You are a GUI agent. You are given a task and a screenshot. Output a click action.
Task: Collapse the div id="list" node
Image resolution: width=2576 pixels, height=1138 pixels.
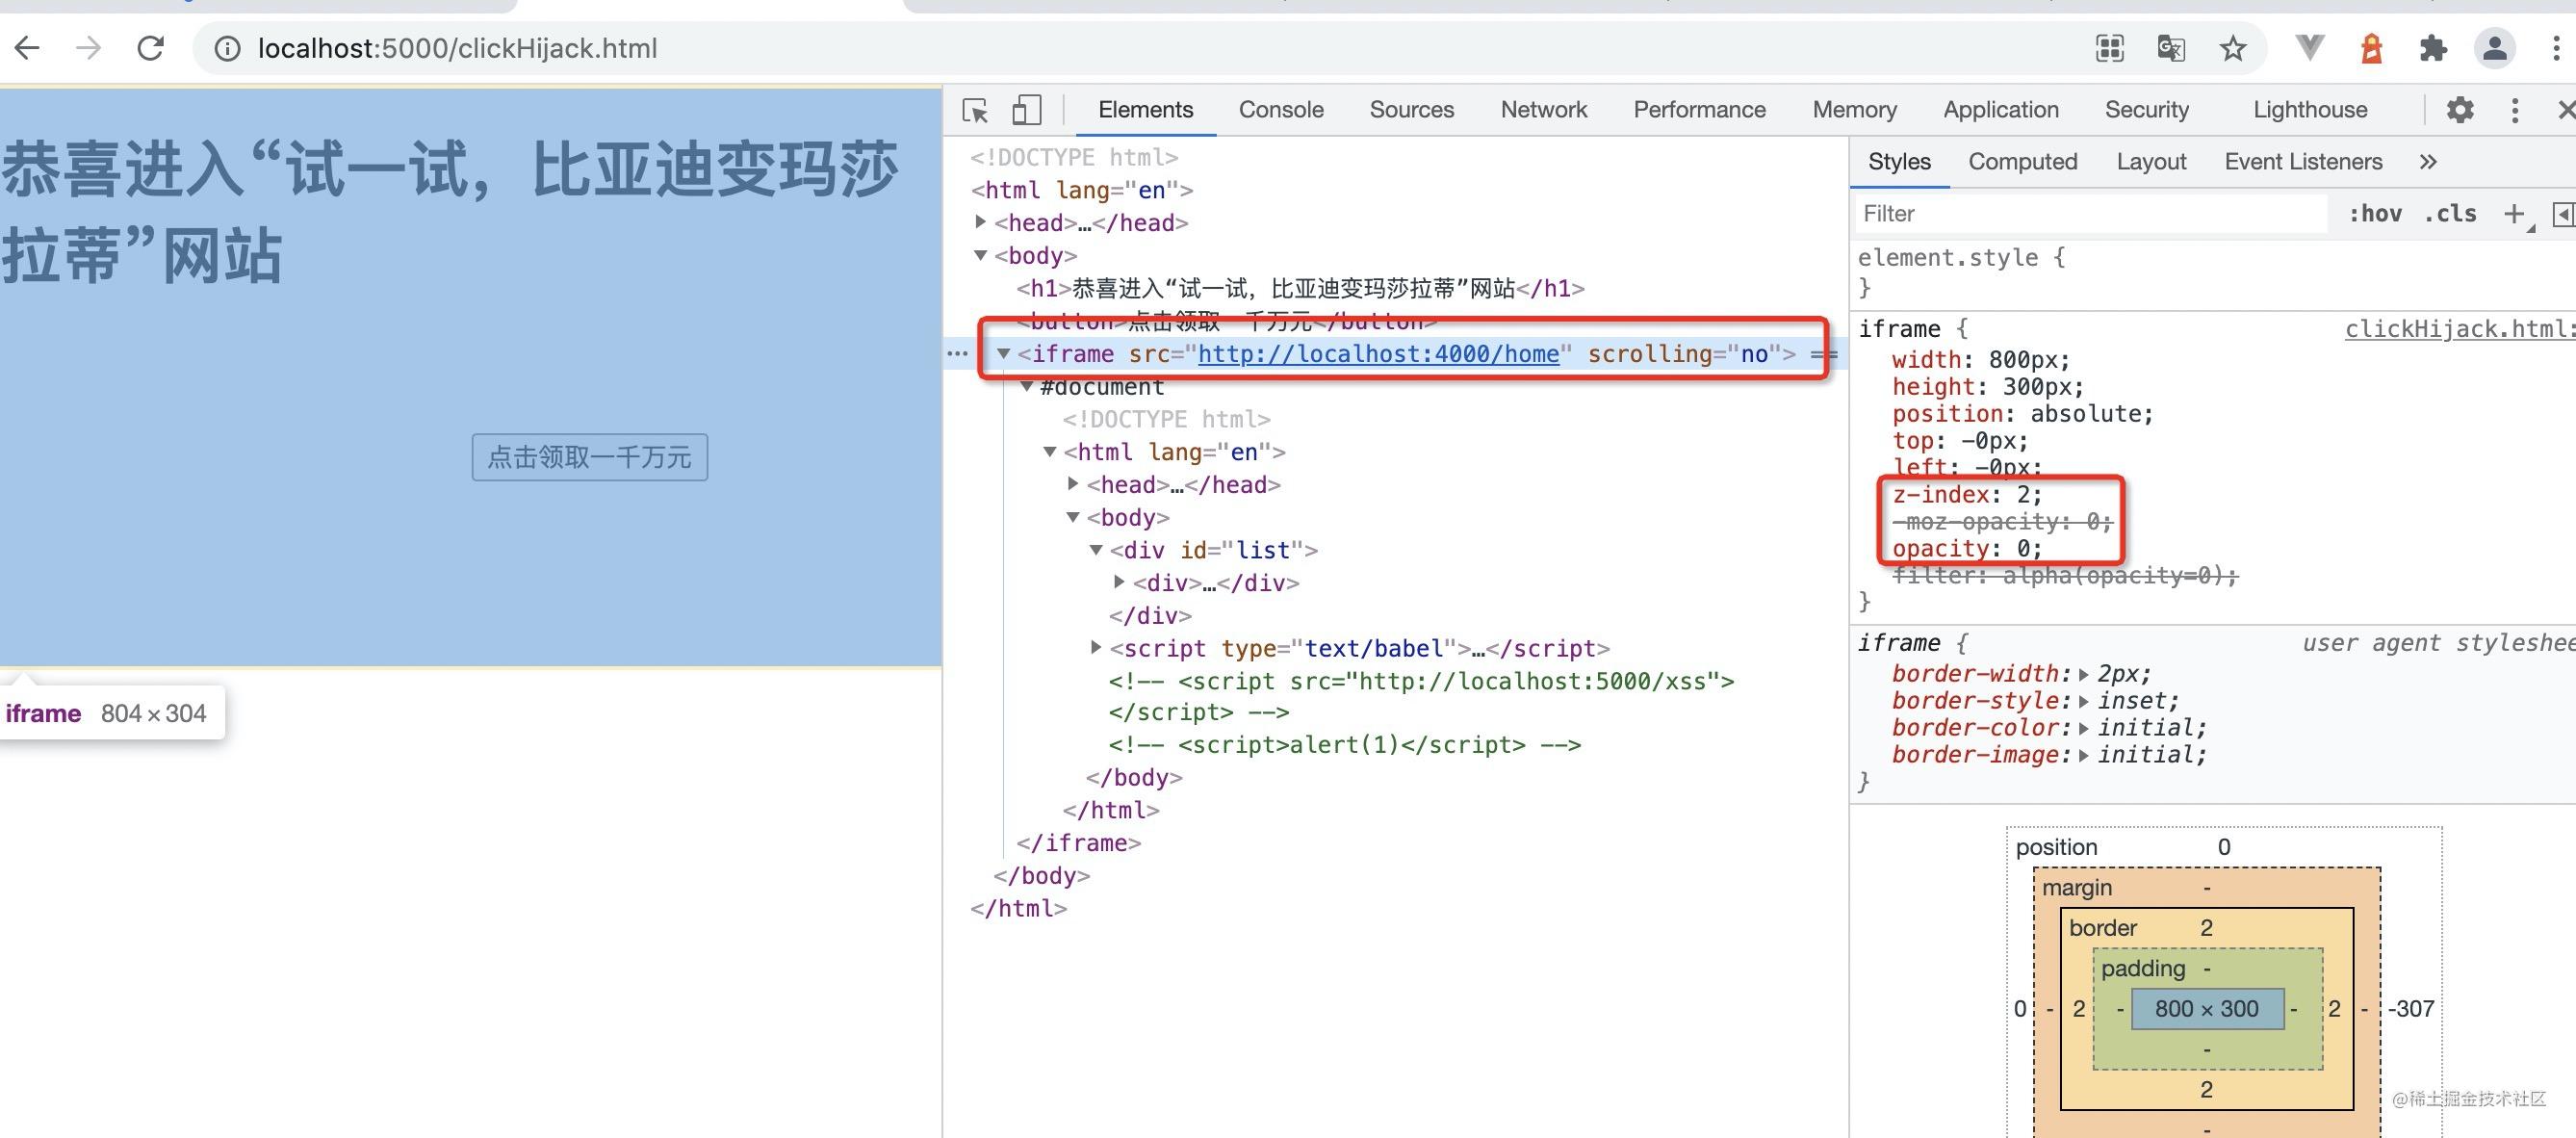(1096, 550)
